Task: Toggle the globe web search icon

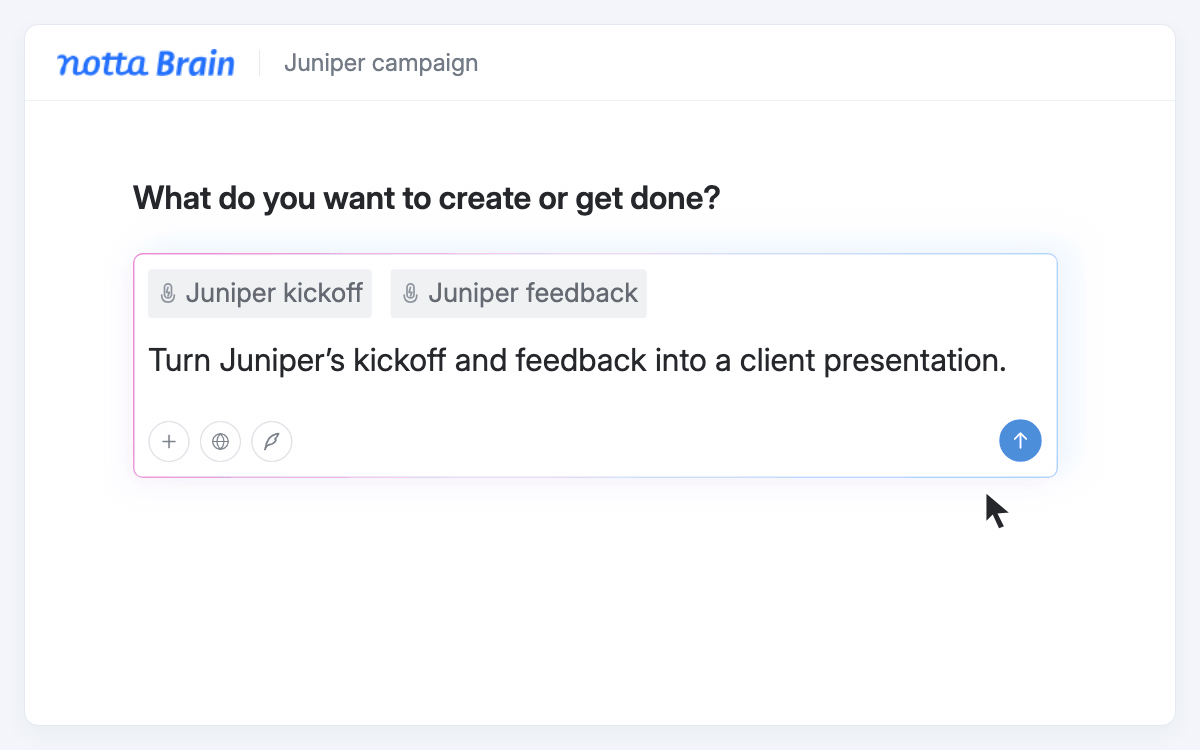Action: coord(220,441)
